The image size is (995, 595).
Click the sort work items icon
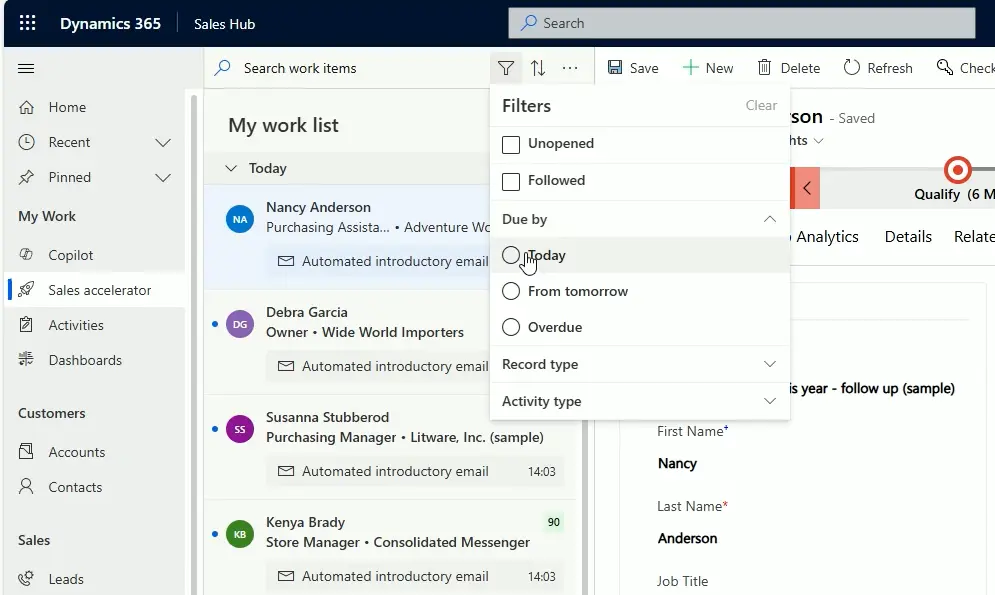(x=538, y=67)
